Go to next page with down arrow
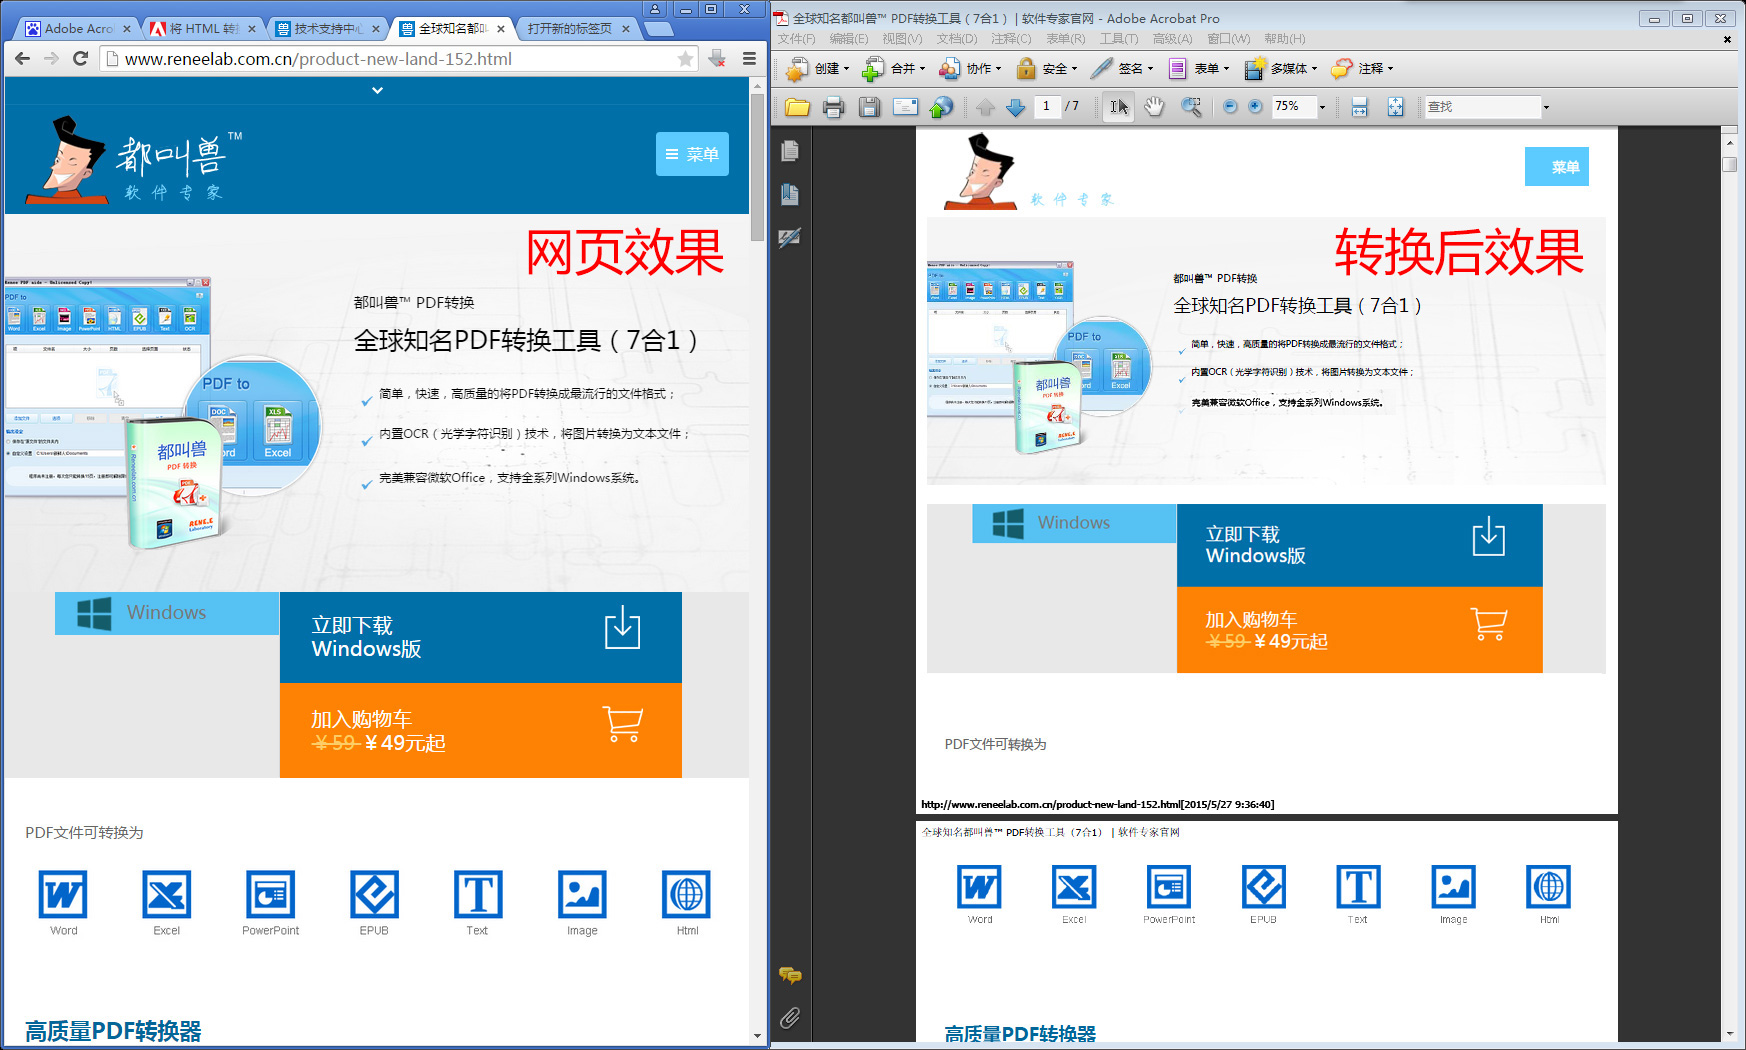The image size is (1746, 1050). point(1015,107)
